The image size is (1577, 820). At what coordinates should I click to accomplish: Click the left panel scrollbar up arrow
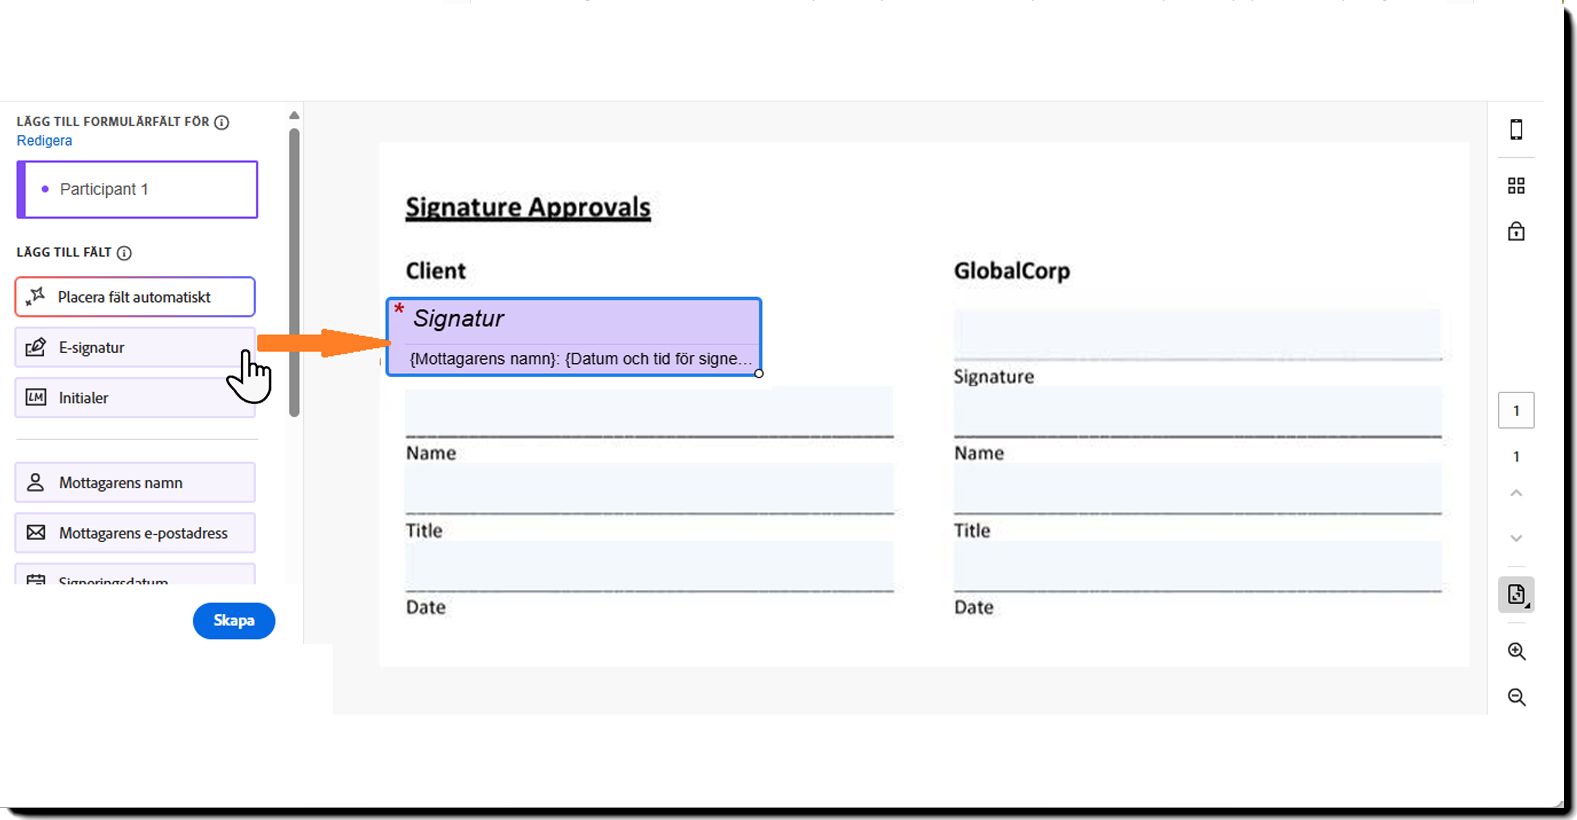(x=294, y=115)
